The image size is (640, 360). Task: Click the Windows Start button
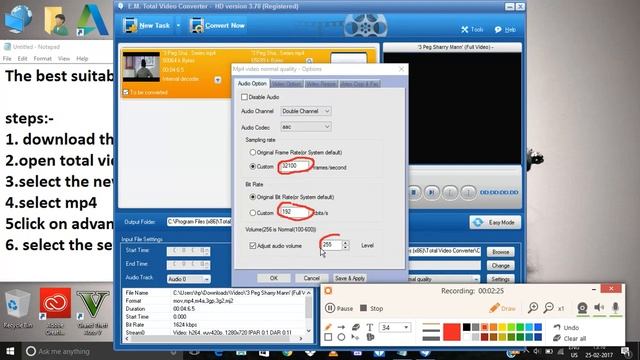(x=10, y=351)
